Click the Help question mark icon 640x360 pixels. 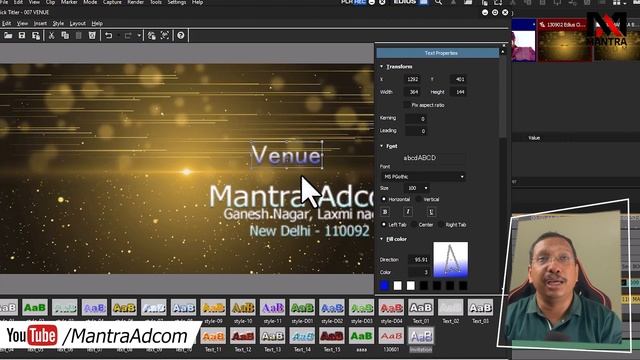point(181,36)
